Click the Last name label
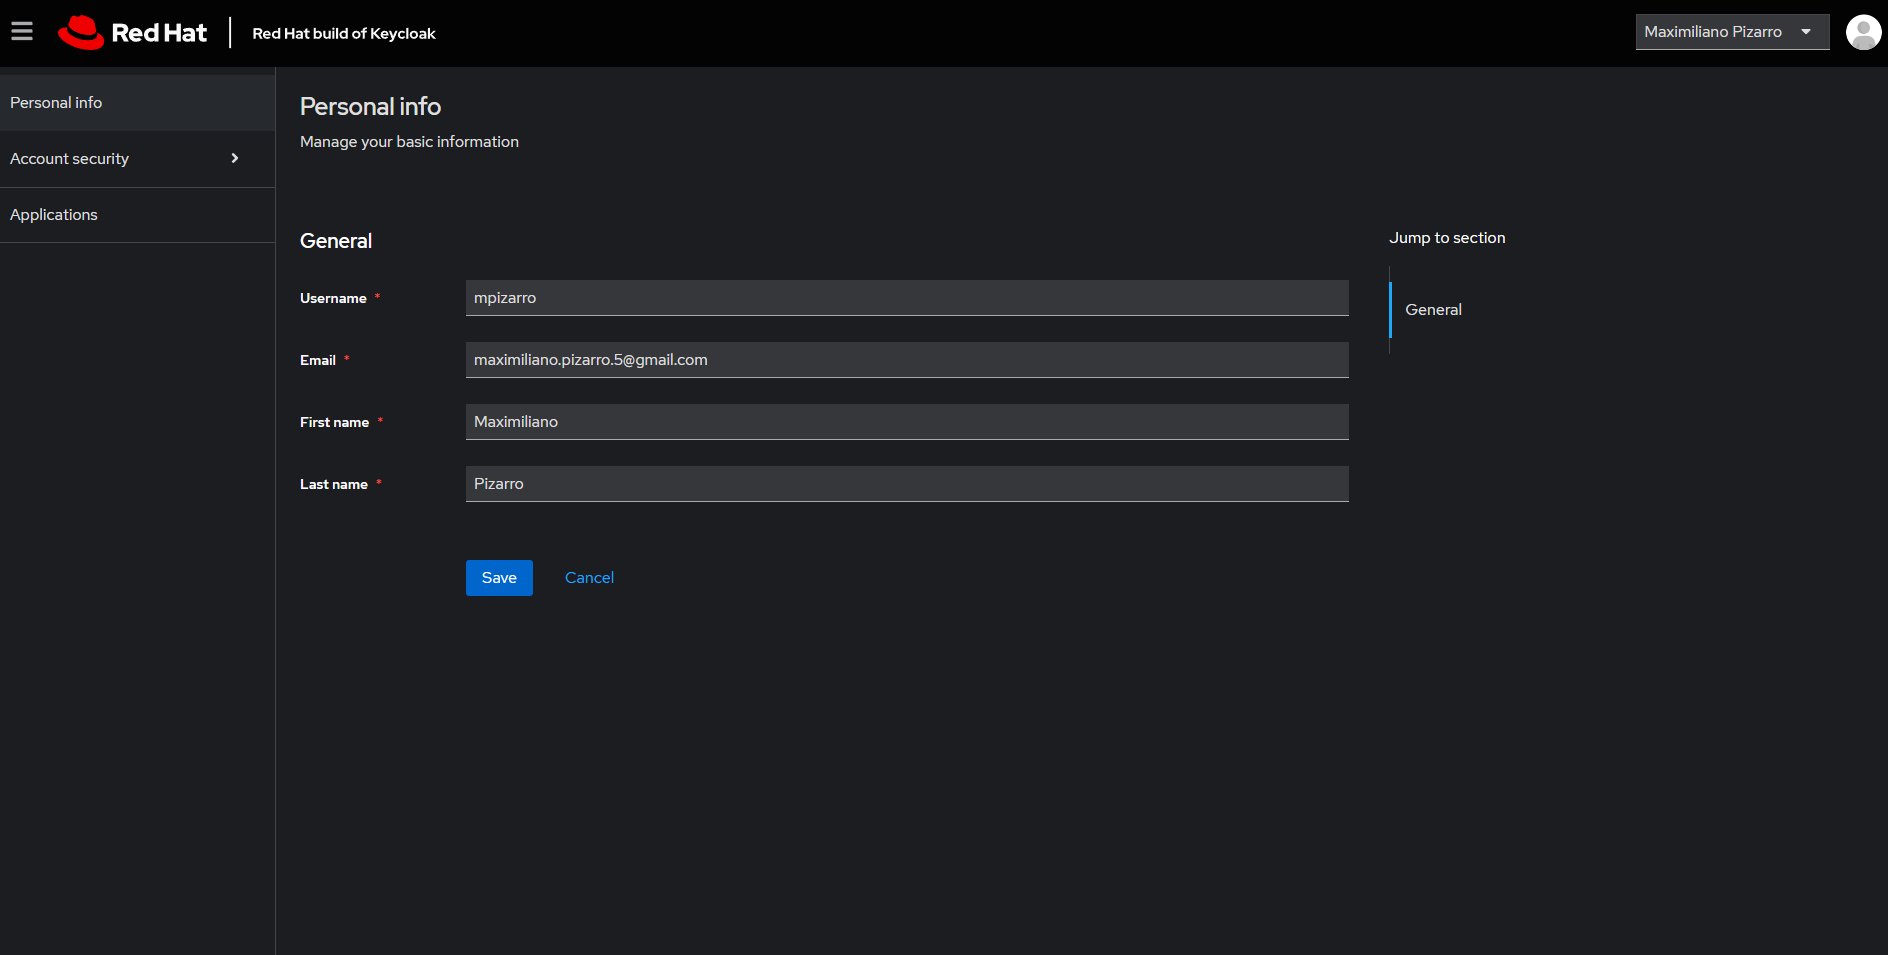Image resolution: width=1888 pixels, height=955 pixels. click(334, 485)
